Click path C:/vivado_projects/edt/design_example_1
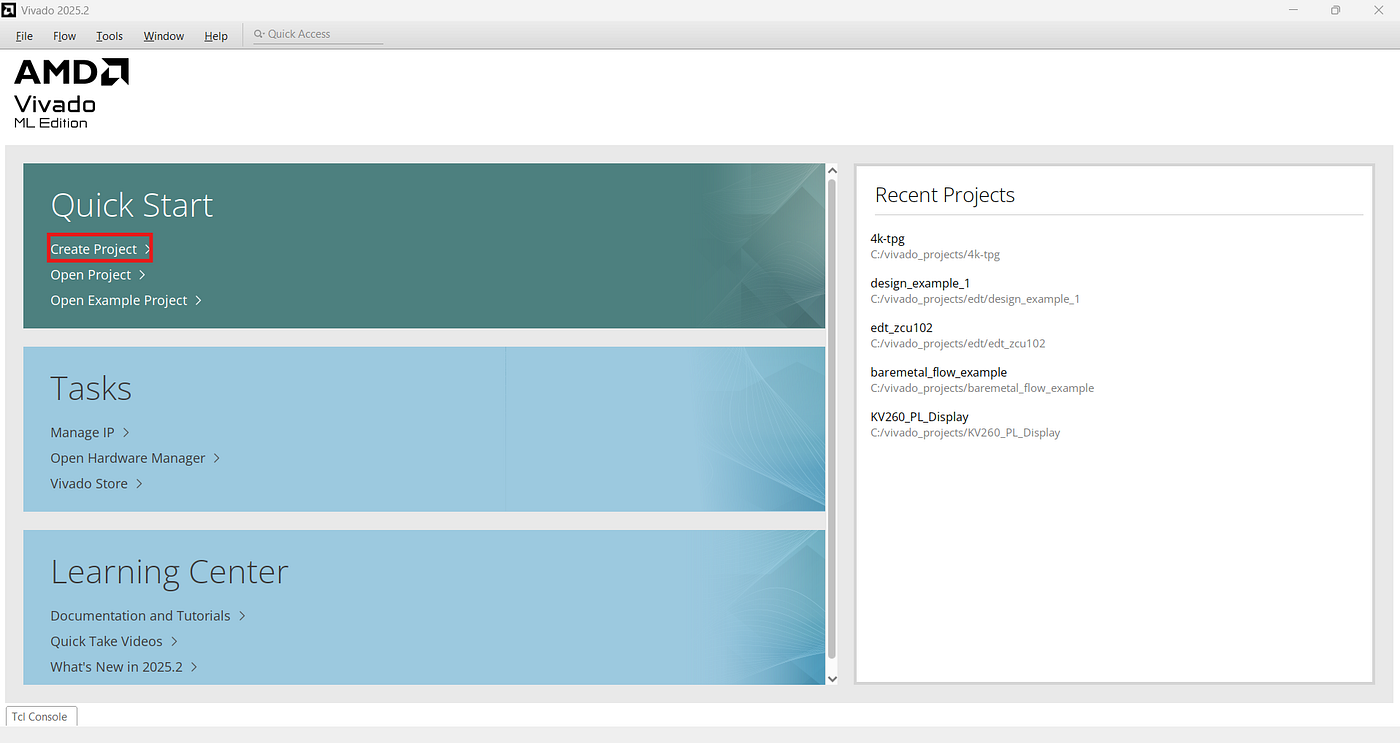The width and height of the screenshot is (1400, 743). coord(975,299)
